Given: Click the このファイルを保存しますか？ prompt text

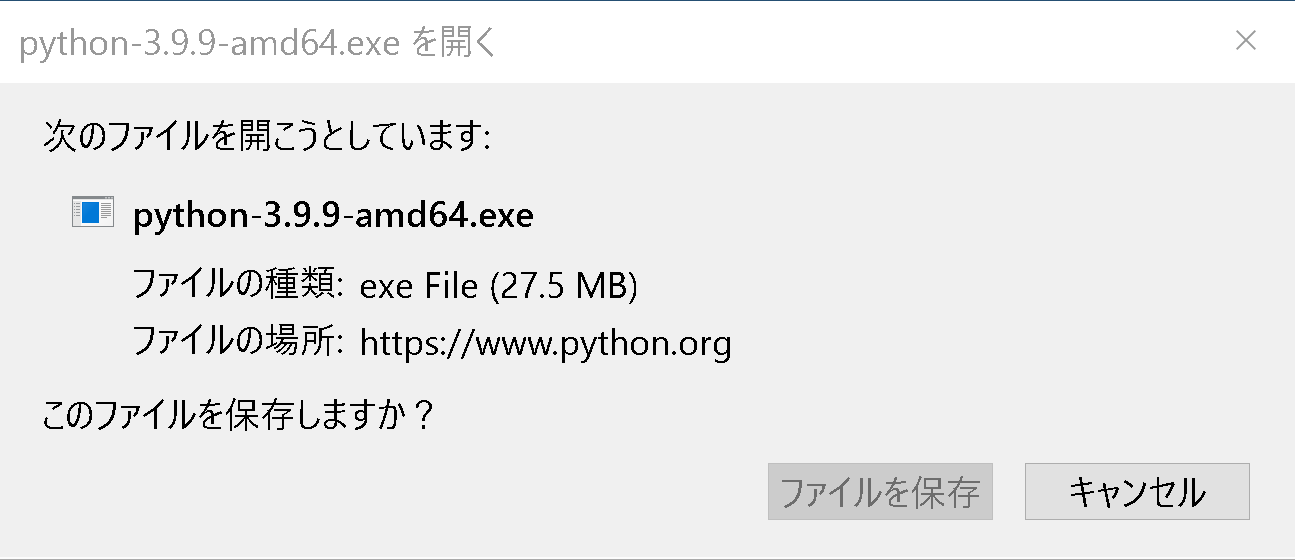Looking at the screenshot, I should coord(239,414).
